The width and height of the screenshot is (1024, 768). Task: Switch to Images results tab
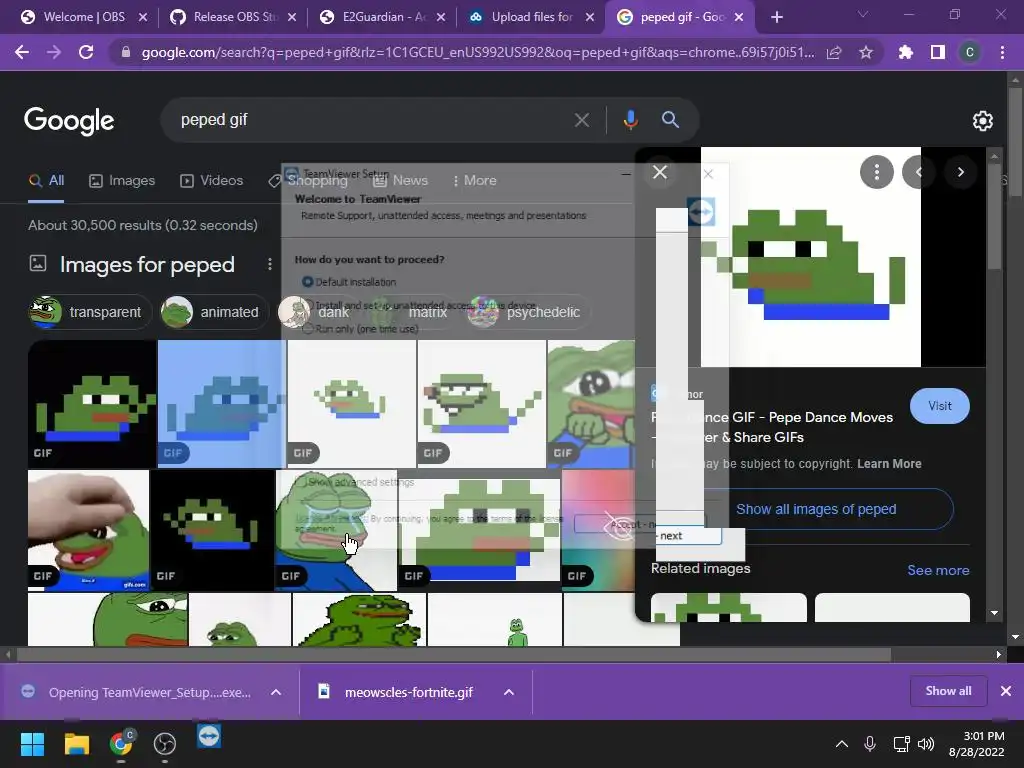[x=122, y=180]
